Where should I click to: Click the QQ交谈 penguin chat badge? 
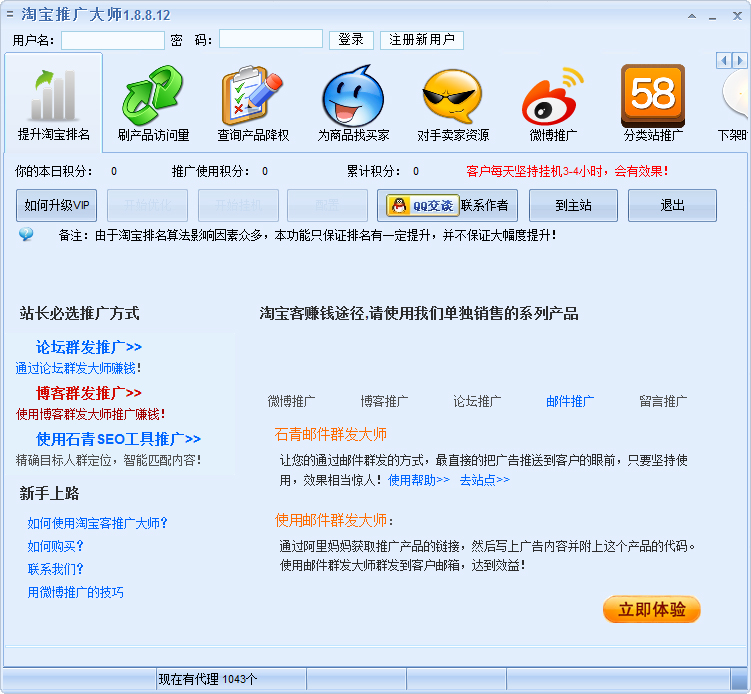point(423,205)
